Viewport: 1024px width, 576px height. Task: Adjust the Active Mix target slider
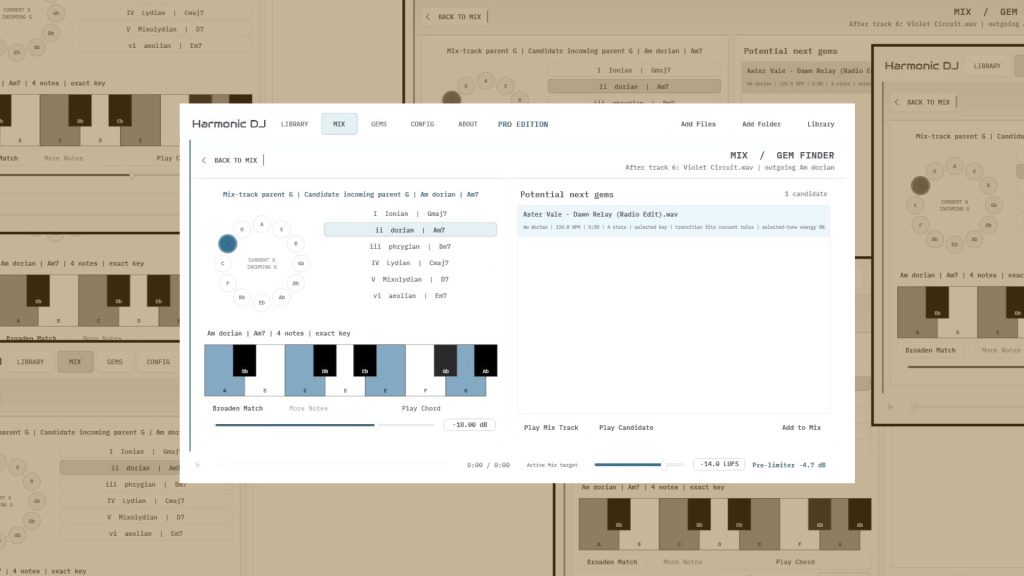(639, 465)
